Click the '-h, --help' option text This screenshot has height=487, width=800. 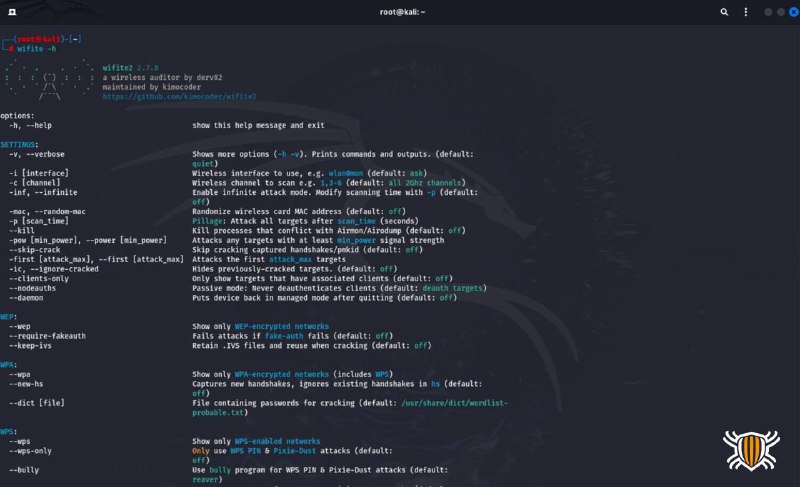(31, 125)
